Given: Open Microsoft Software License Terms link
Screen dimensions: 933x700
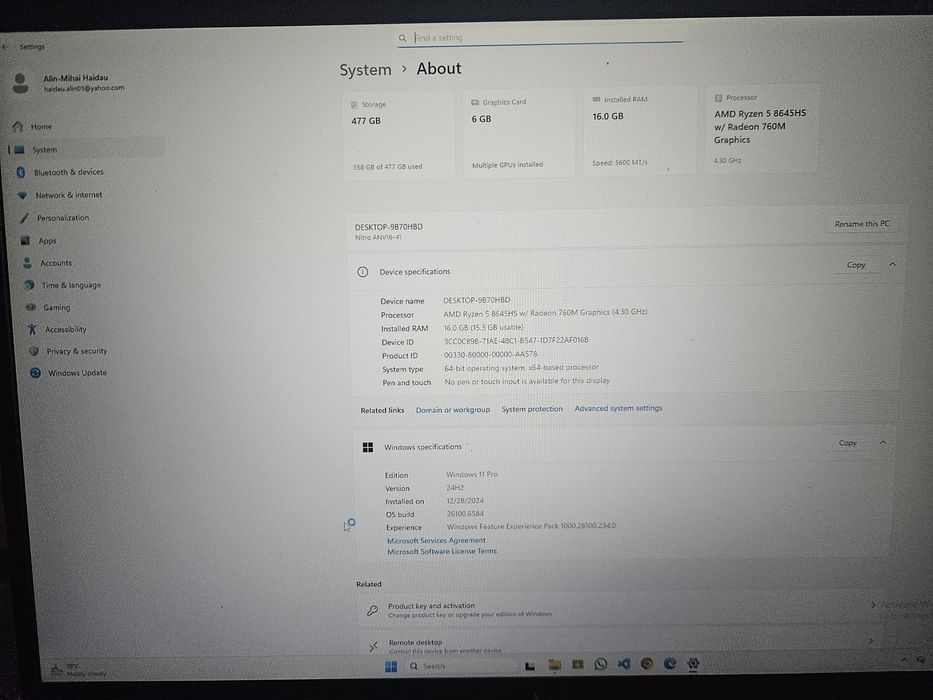Looking at the screenshot, I should [442, 552].
